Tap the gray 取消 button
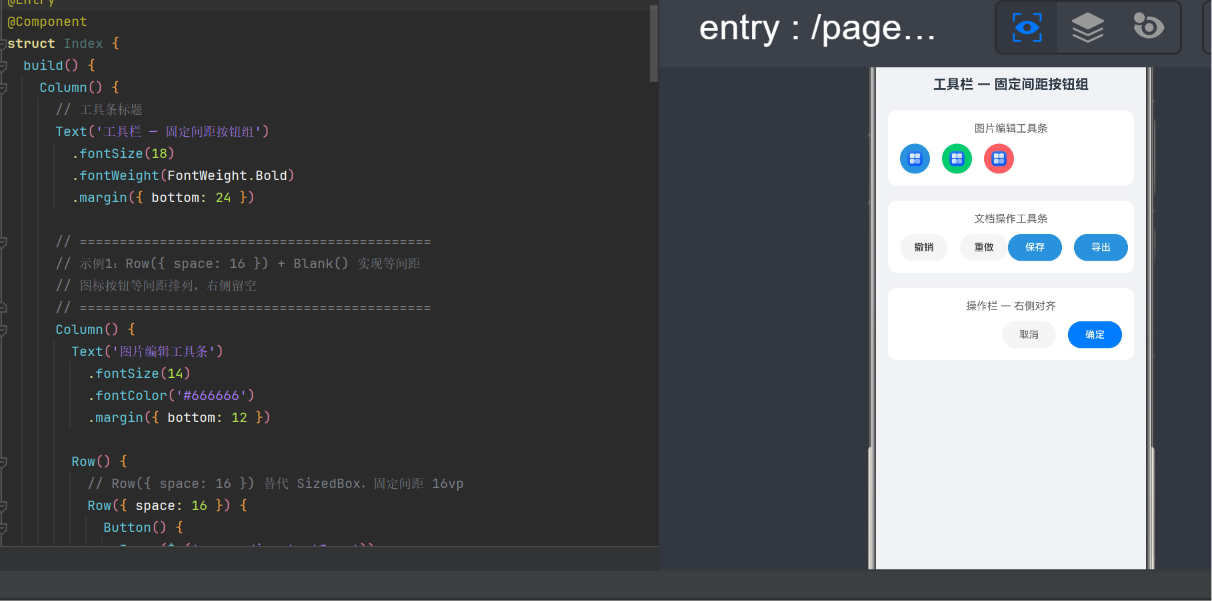This screenshot has width=1212, height=601. [x=1029, y=334]
